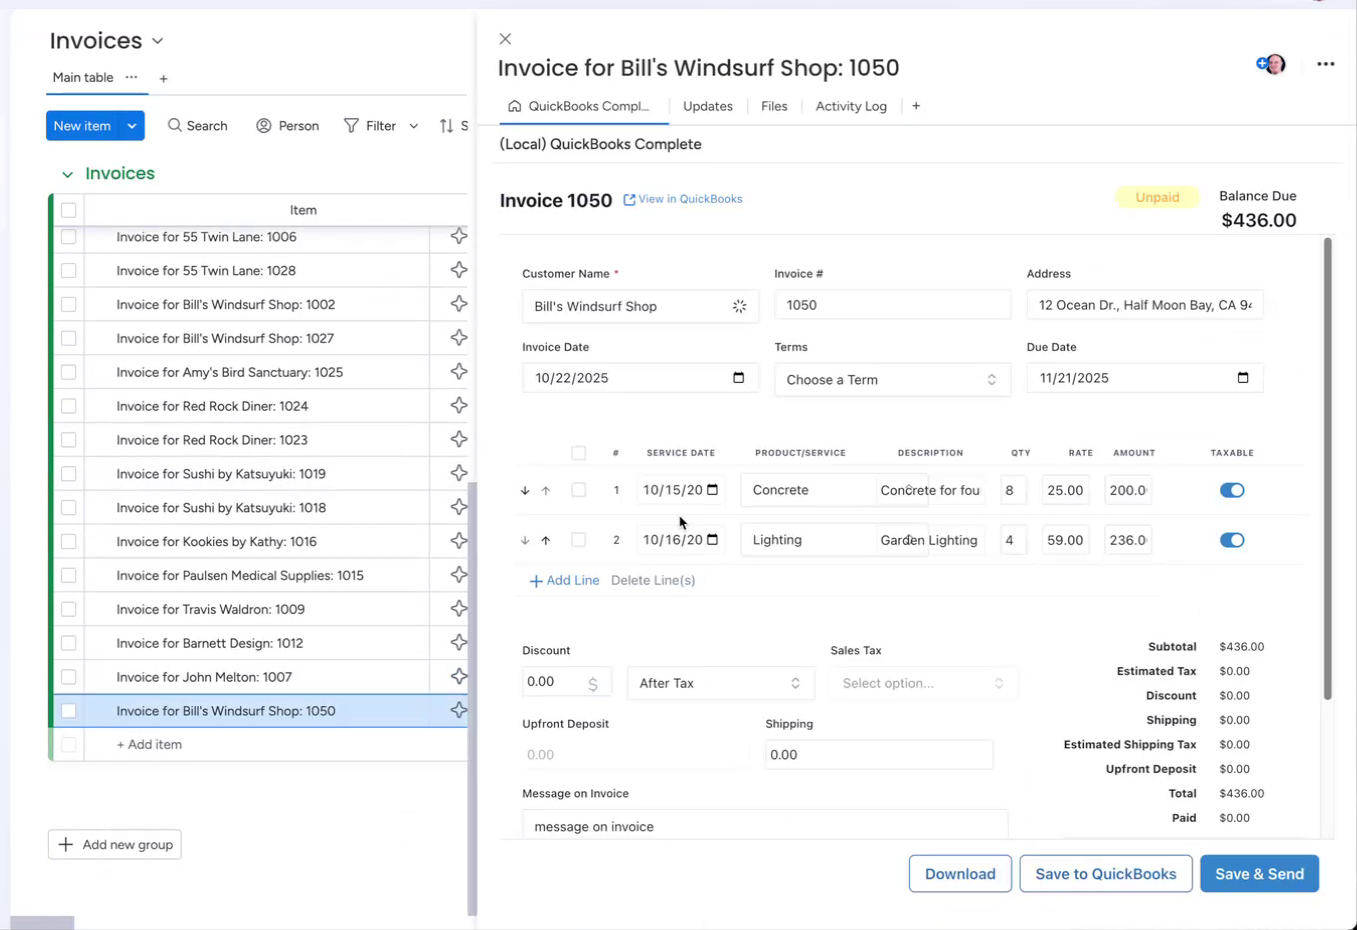The height and width of the screenshot is (930, 1357).
Task: Filter invoices by Person
Action: click(287, 125)
